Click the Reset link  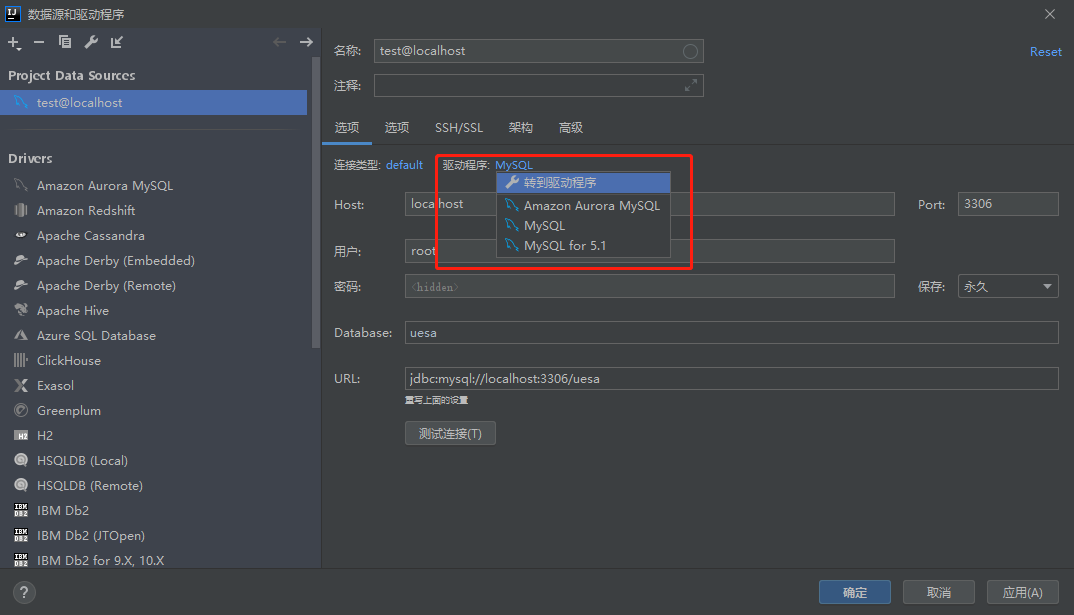(1045, 51)
